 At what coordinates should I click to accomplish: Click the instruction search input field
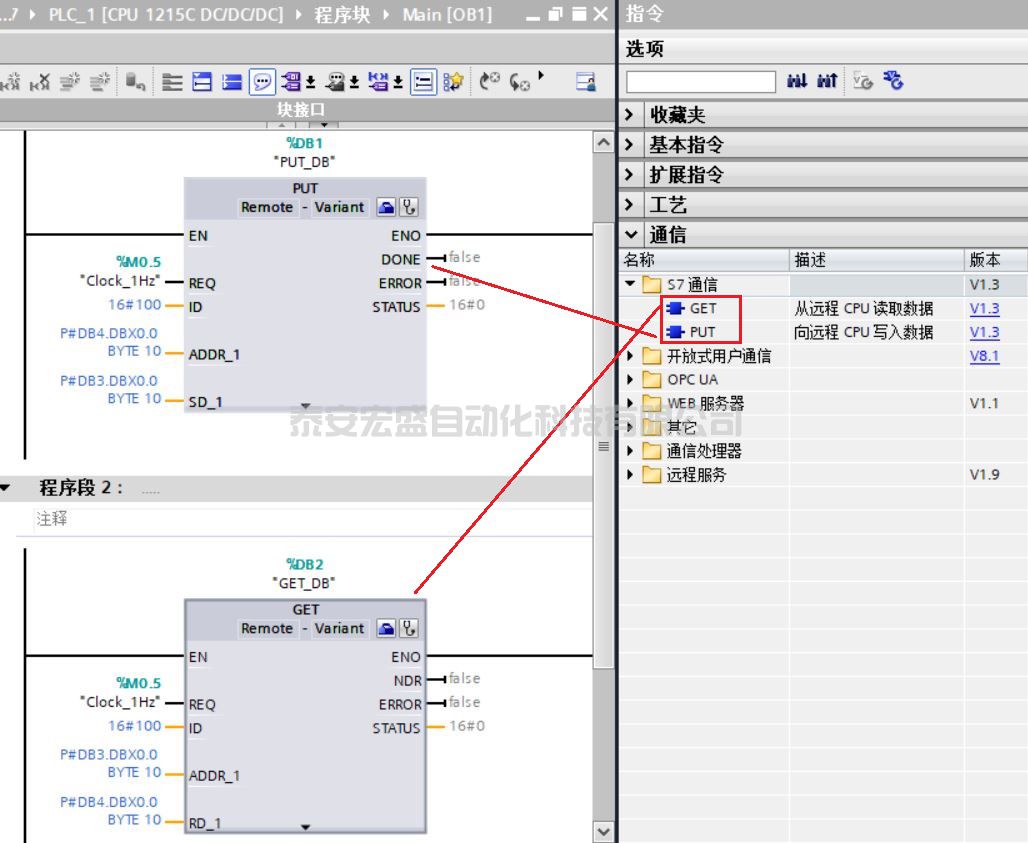pos(701,82)
